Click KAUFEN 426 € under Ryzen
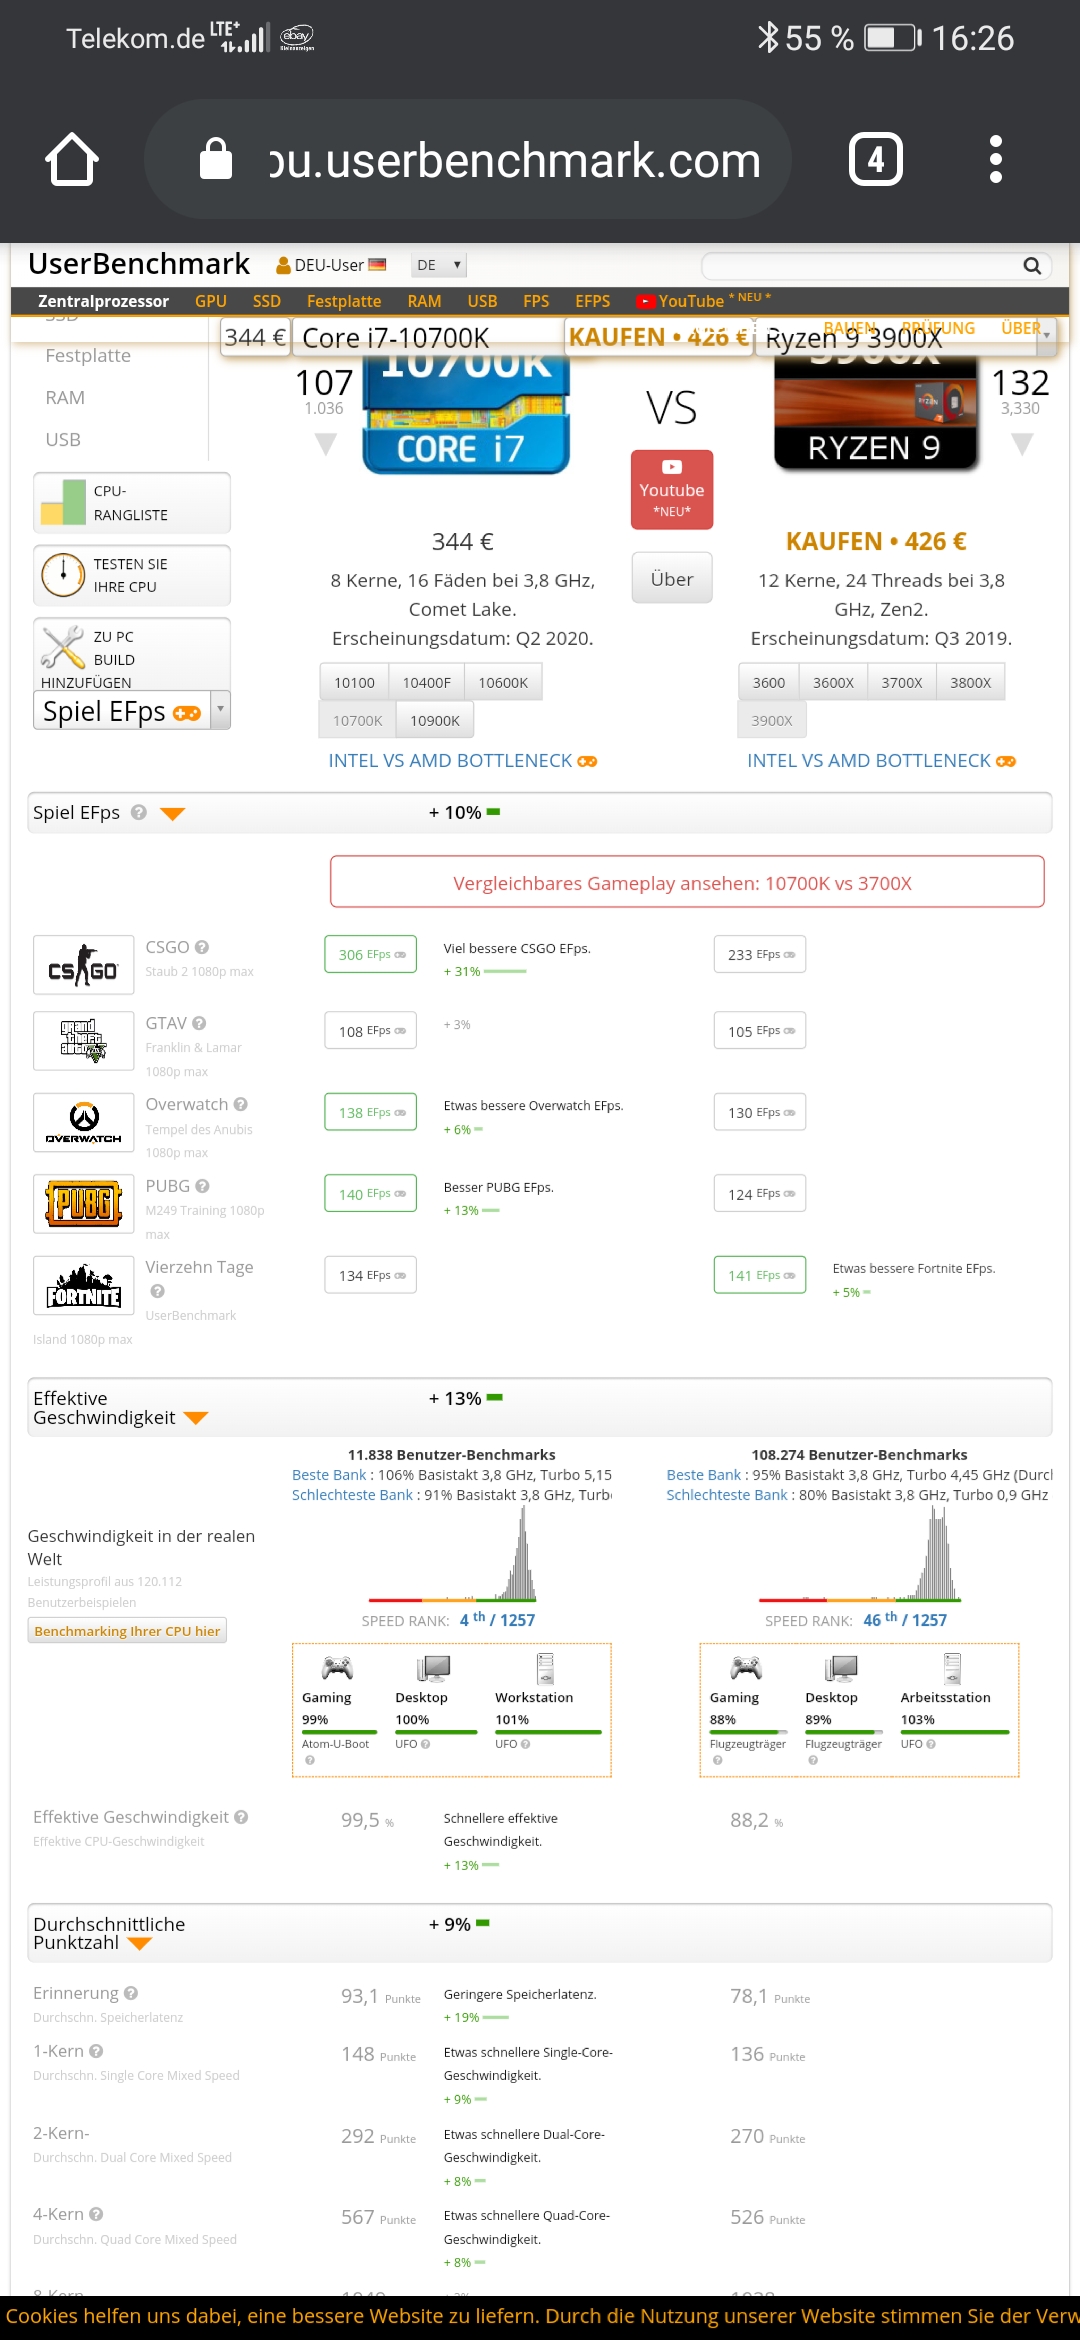Image resolution: width=1080 pixels, height=2340 pixels. click(876, 541)
